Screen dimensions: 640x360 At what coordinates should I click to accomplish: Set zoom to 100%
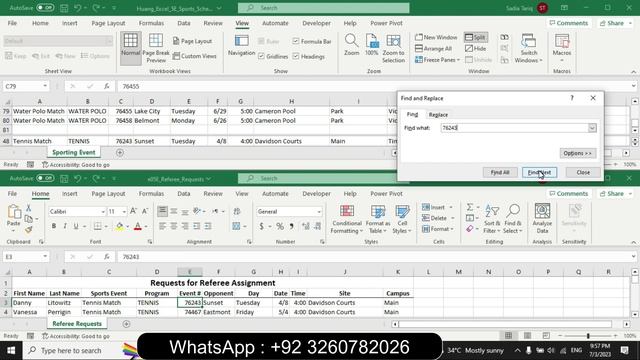tap(371, 45)
